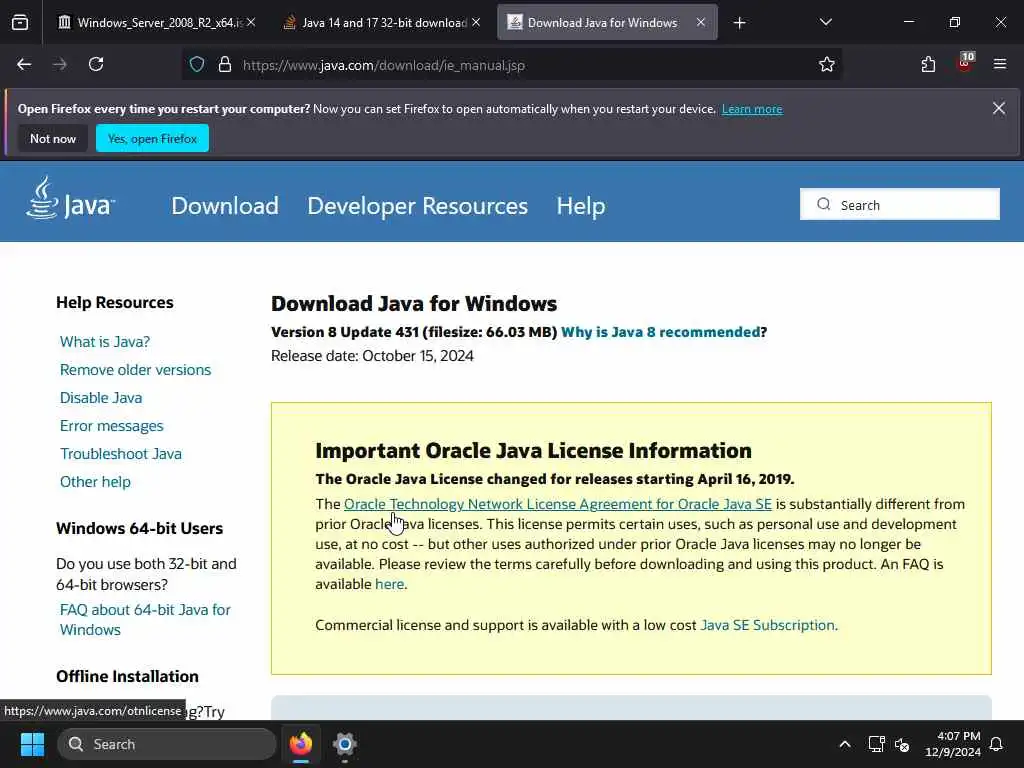
Task: Open FAQ about 64-bit Java link
Action: pos(145,620)
